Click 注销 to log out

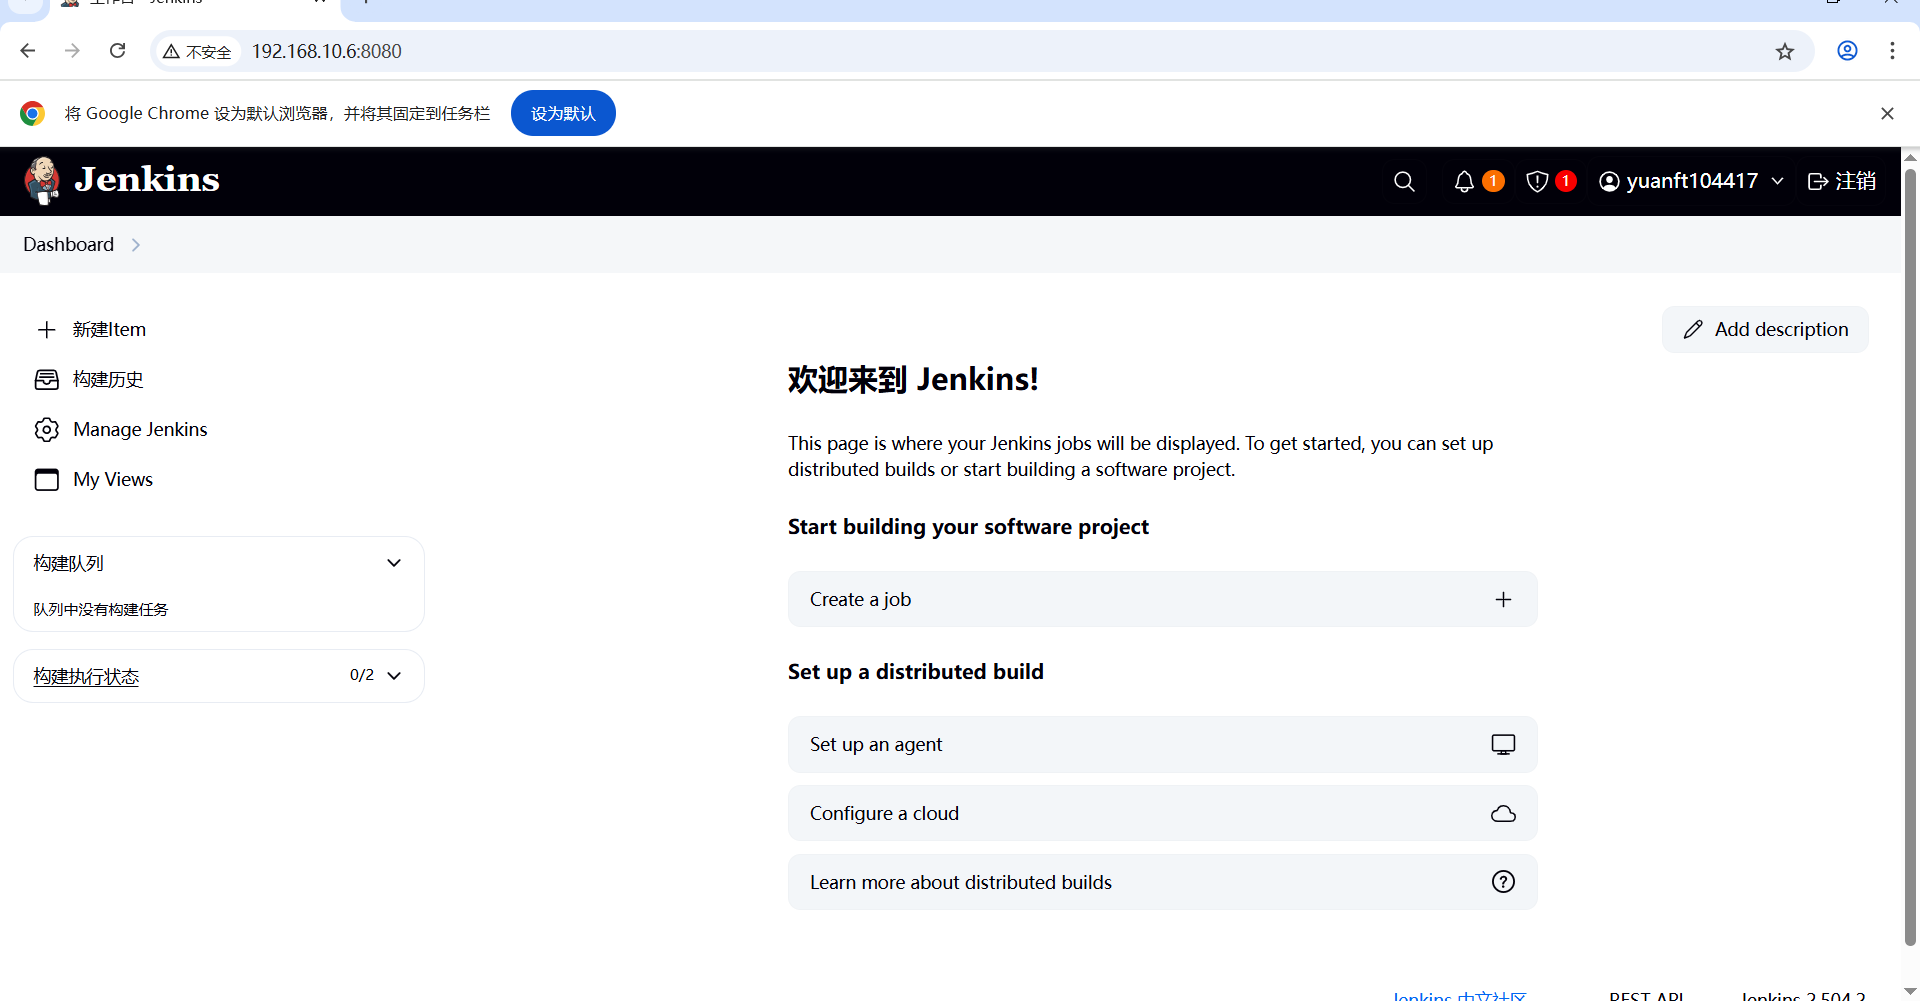1842,181
